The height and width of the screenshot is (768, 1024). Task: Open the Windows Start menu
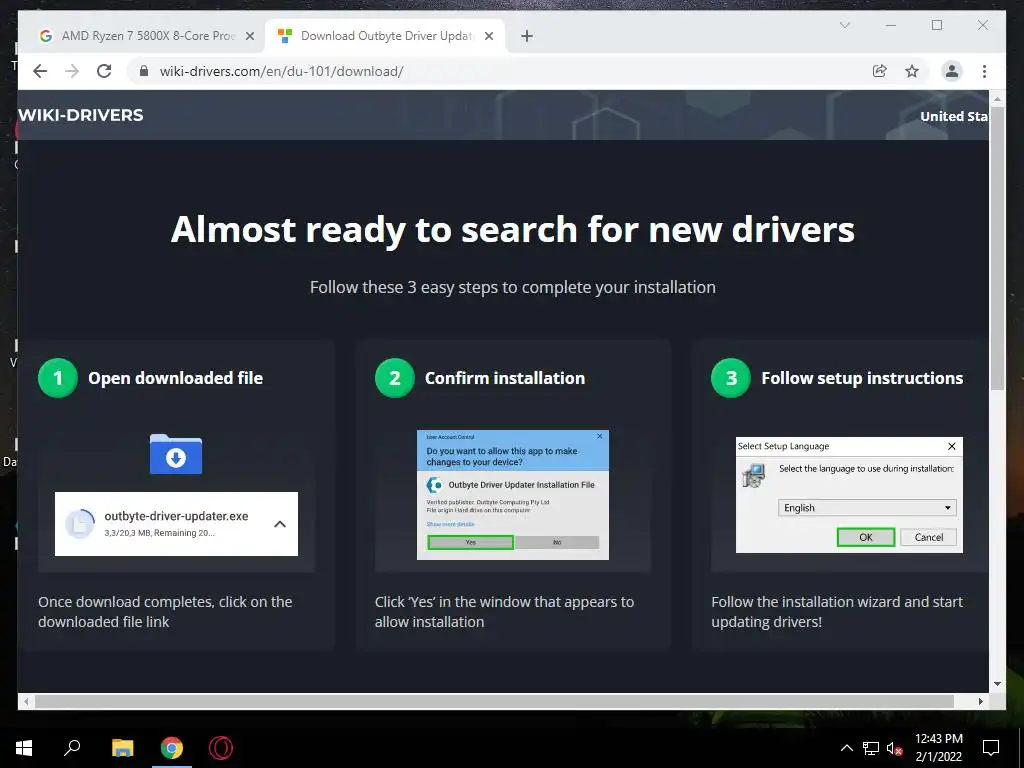24,748
